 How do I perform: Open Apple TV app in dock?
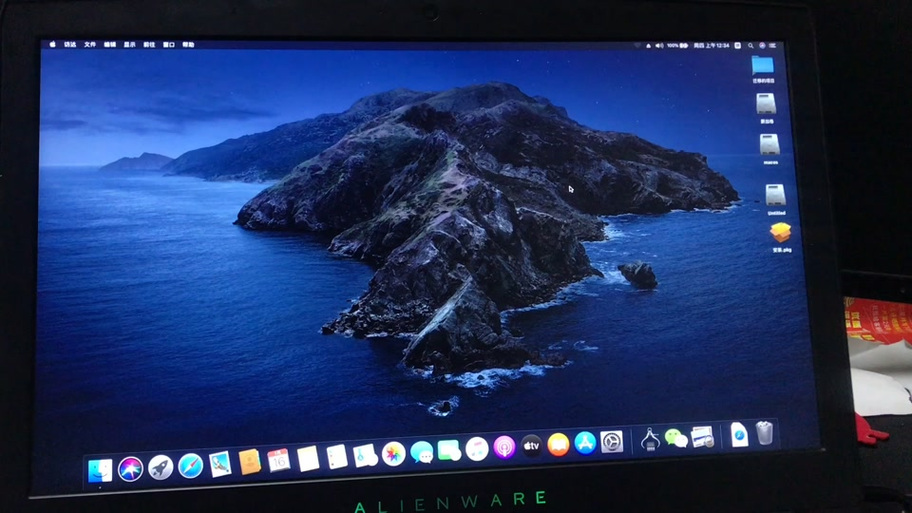click(x=531, y=446)
